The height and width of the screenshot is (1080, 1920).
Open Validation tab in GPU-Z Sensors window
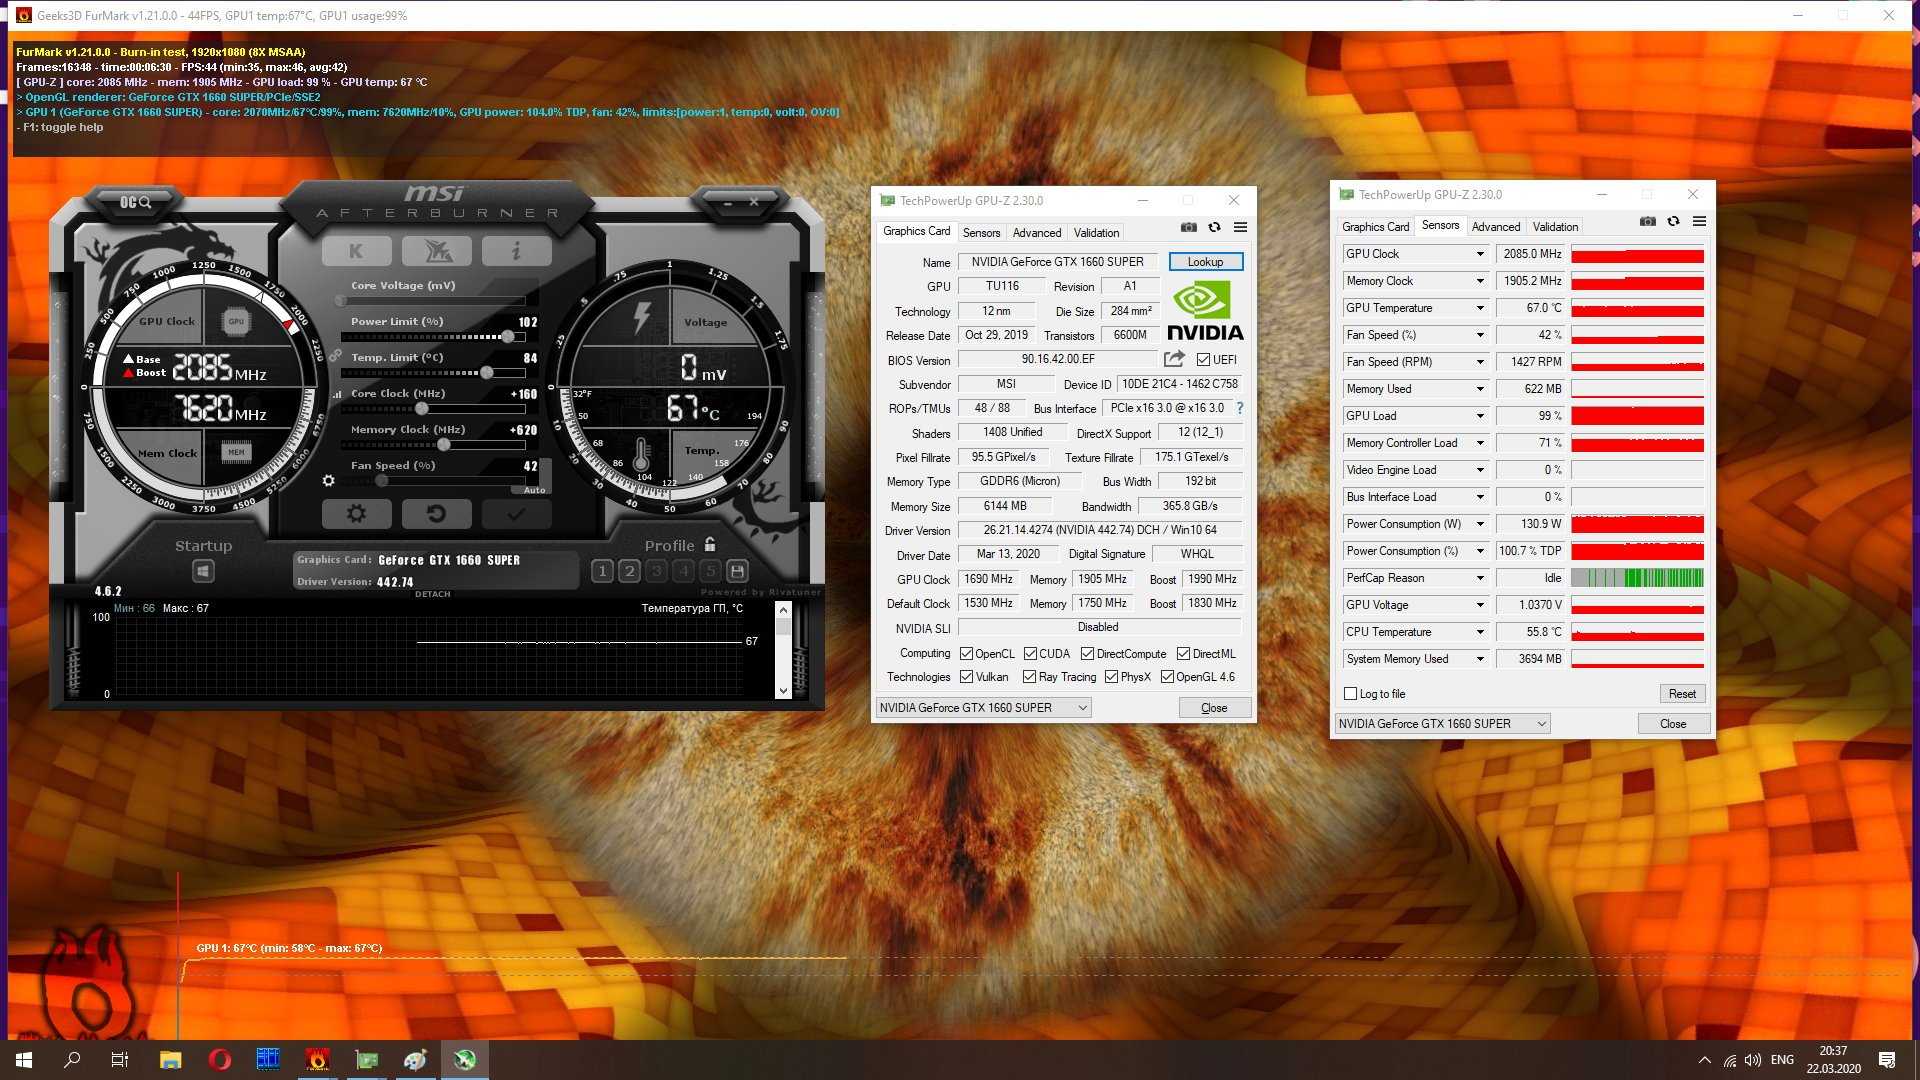[x=1555, y=227]
